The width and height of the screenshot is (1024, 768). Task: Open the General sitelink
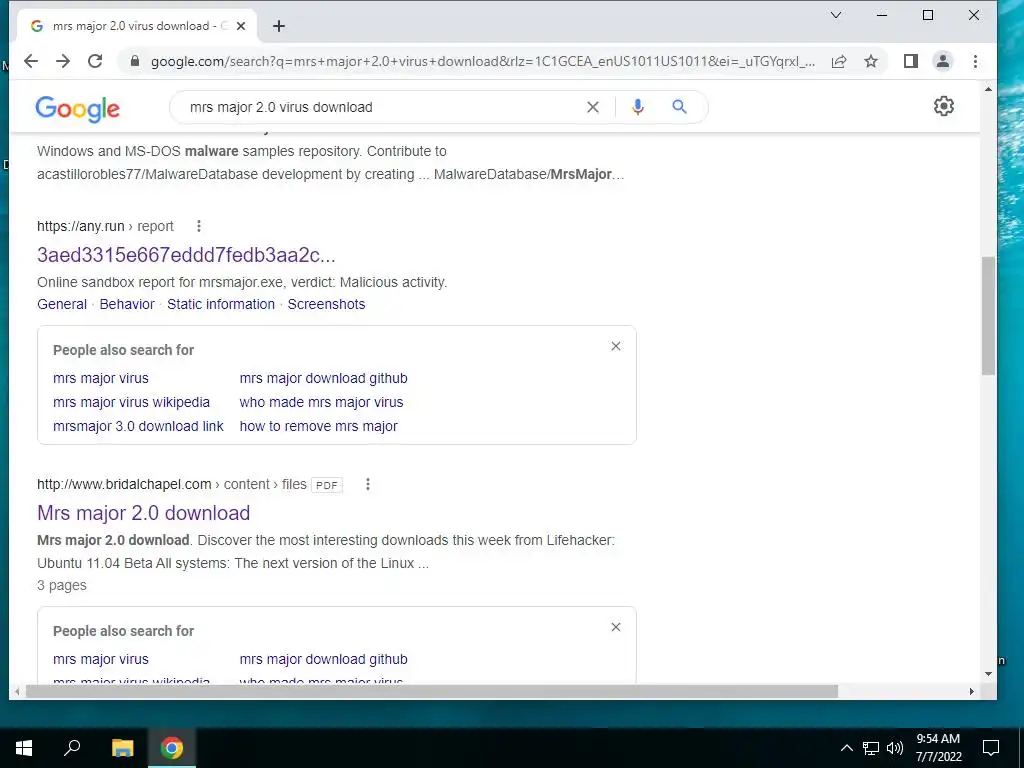click(62, 304)
